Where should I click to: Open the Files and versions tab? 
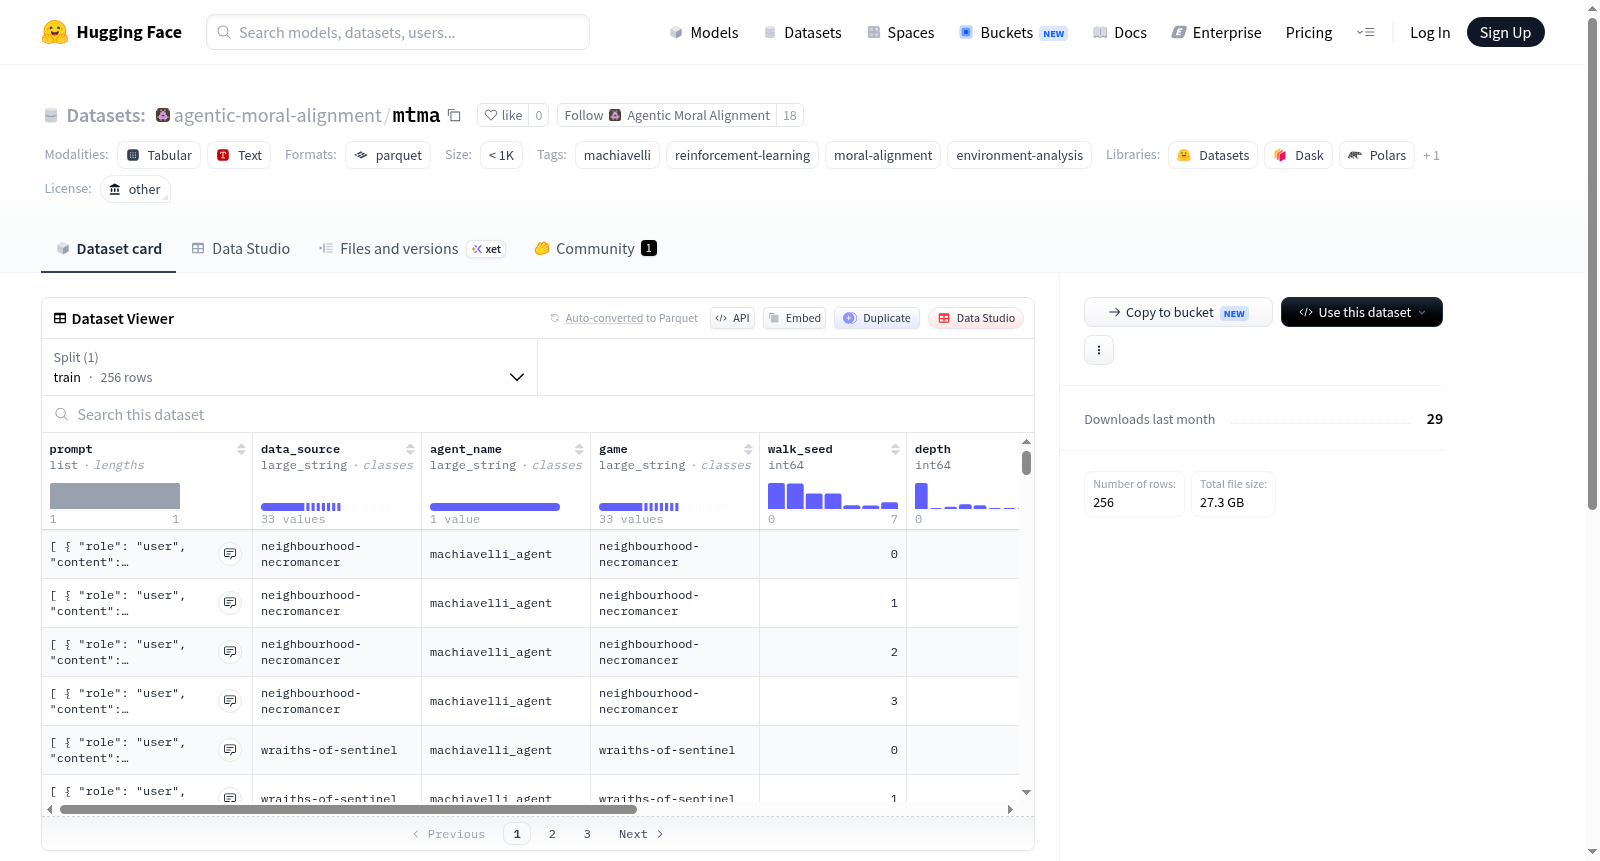pyautogui.click(x=412, y=249)
